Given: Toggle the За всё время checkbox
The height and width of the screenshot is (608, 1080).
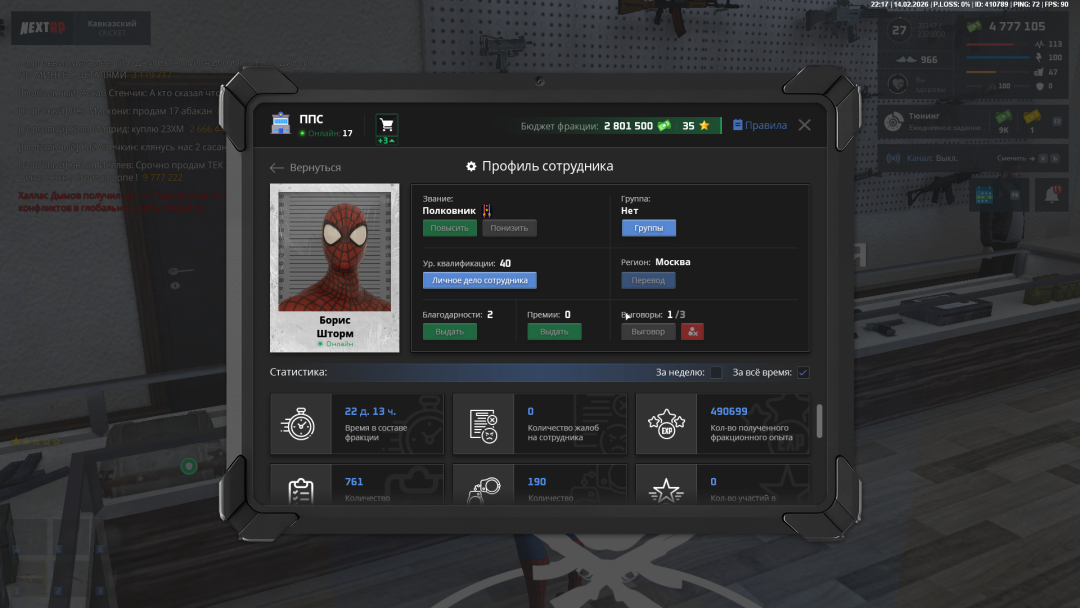Looking at the screenshot, I should coord(802,373).
